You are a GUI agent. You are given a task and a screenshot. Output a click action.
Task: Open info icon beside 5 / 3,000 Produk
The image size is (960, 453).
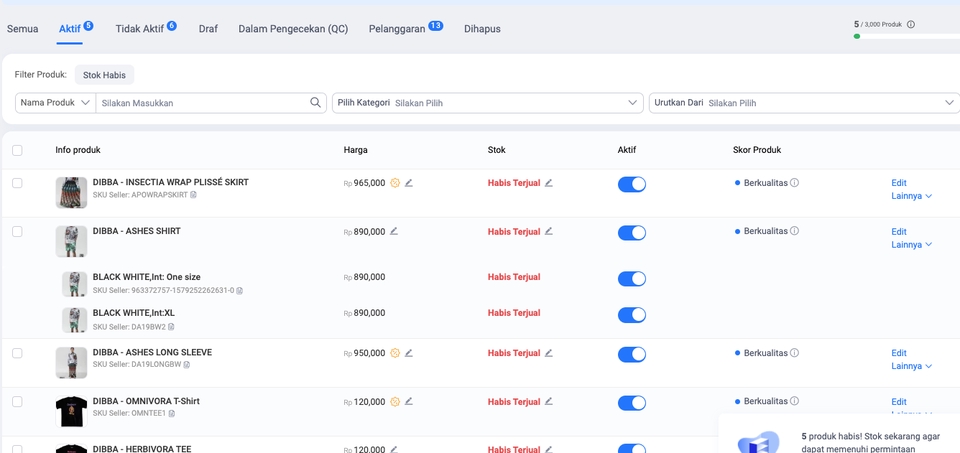(x=910, y=24)
